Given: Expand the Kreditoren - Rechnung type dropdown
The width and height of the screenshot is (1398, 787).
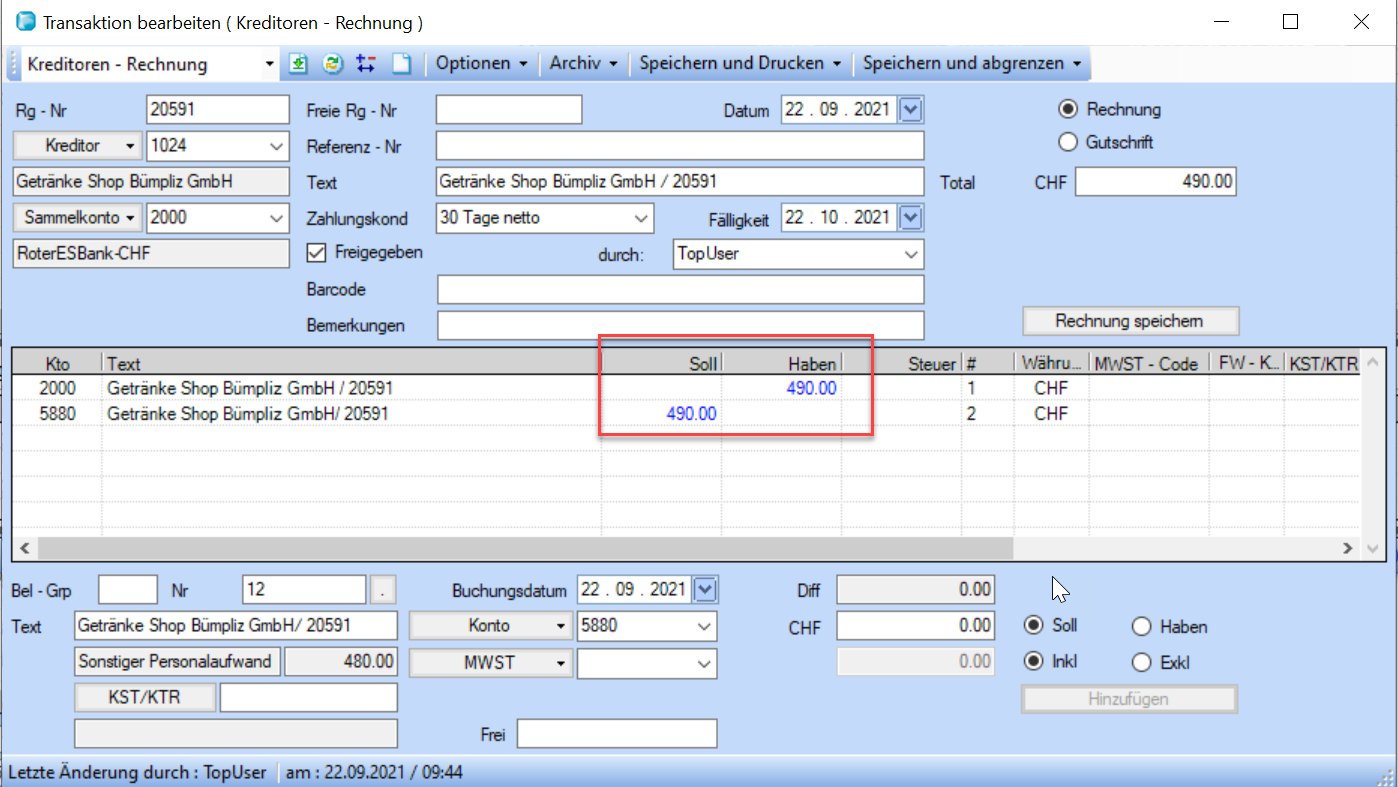Looking at the screenshot, I should 269,64.
